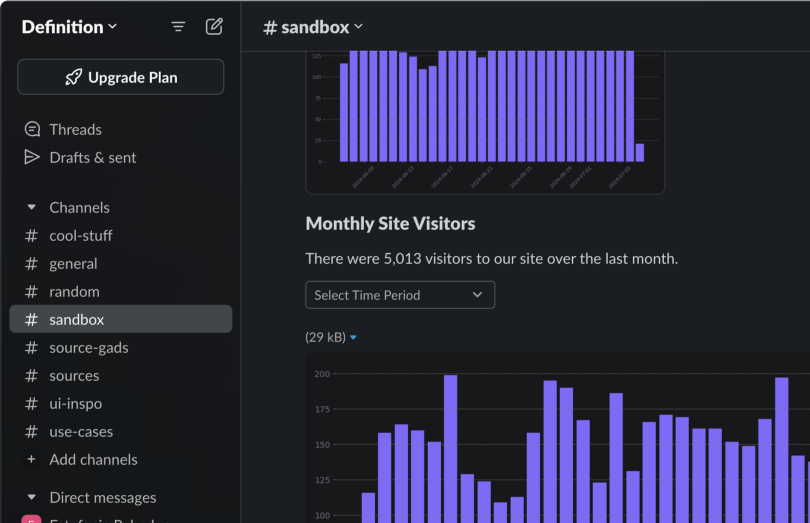The height and width of the screenshot is (523, 810).
Task: Click the hash icon beside cool-stuff
Action: (x=32, y=236)
